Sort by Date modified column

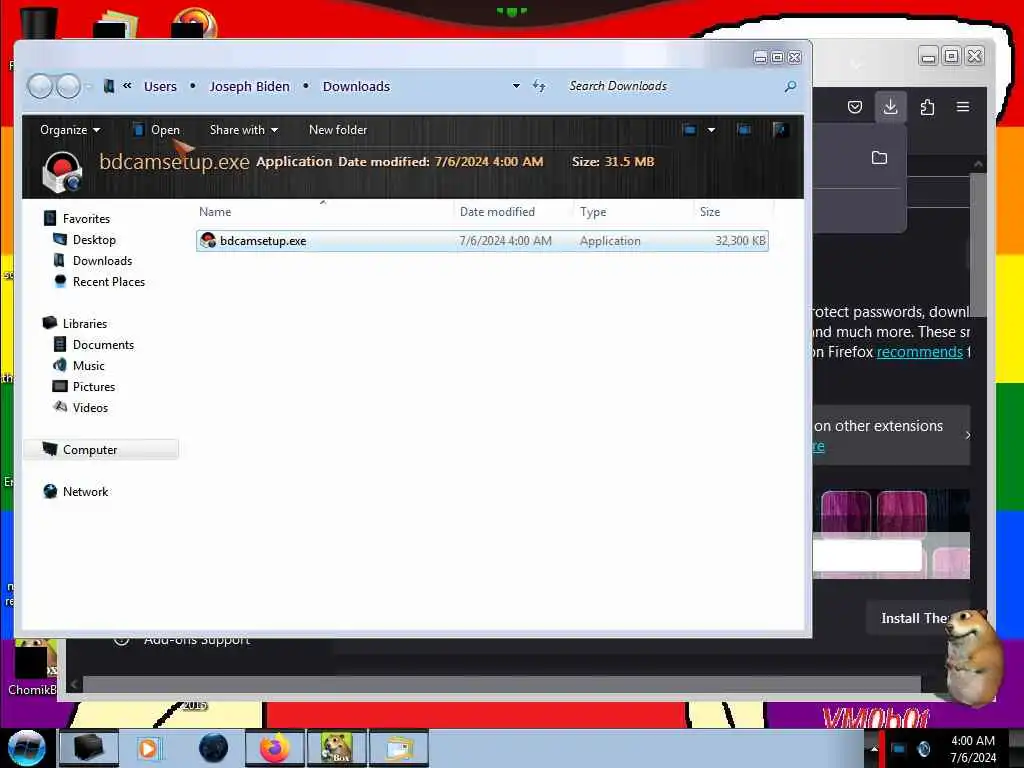pyautogui.click(x=497, y=212)
